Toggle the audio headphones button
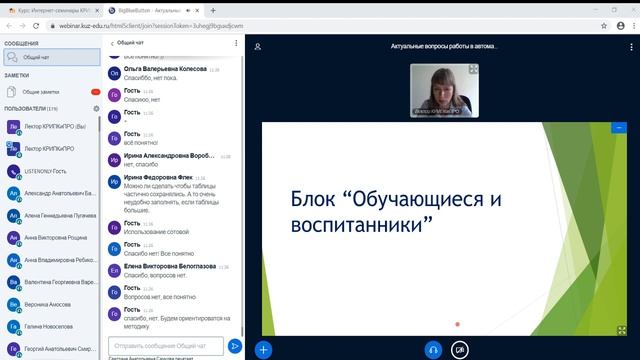640x360 pixels. 433,350
